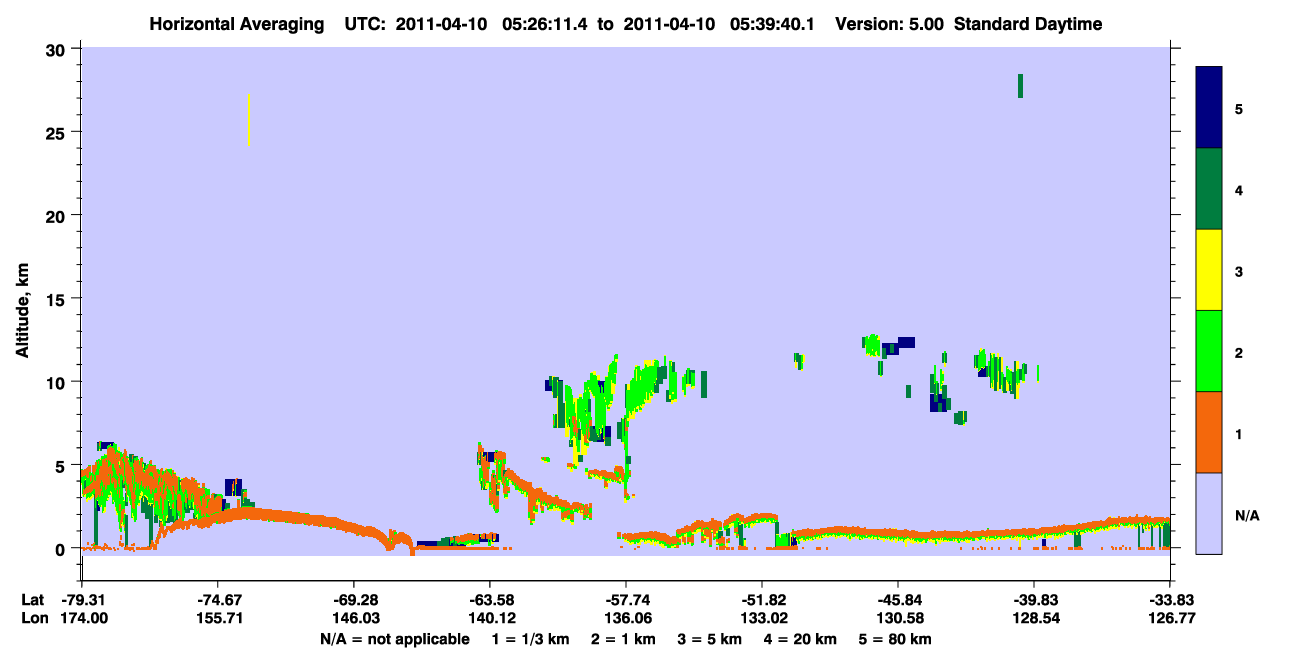
Task: Click longitude value 130.58
Action: (x=898, y=618)
